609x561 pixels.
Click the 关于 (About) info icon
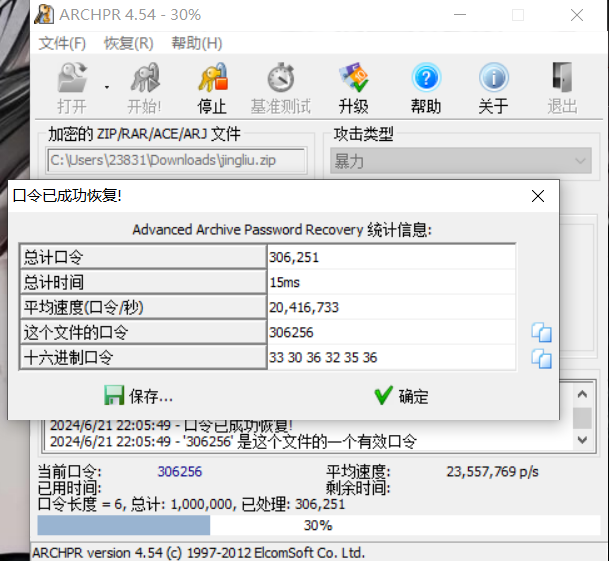click(x=494, y=78)
